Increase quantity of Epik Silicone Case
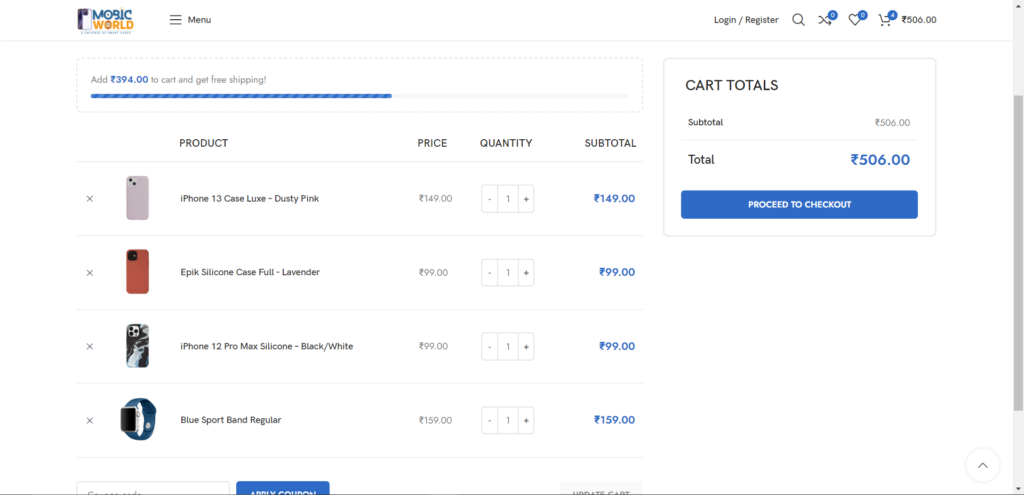The image size is (1024, 495). coord(526,272)
